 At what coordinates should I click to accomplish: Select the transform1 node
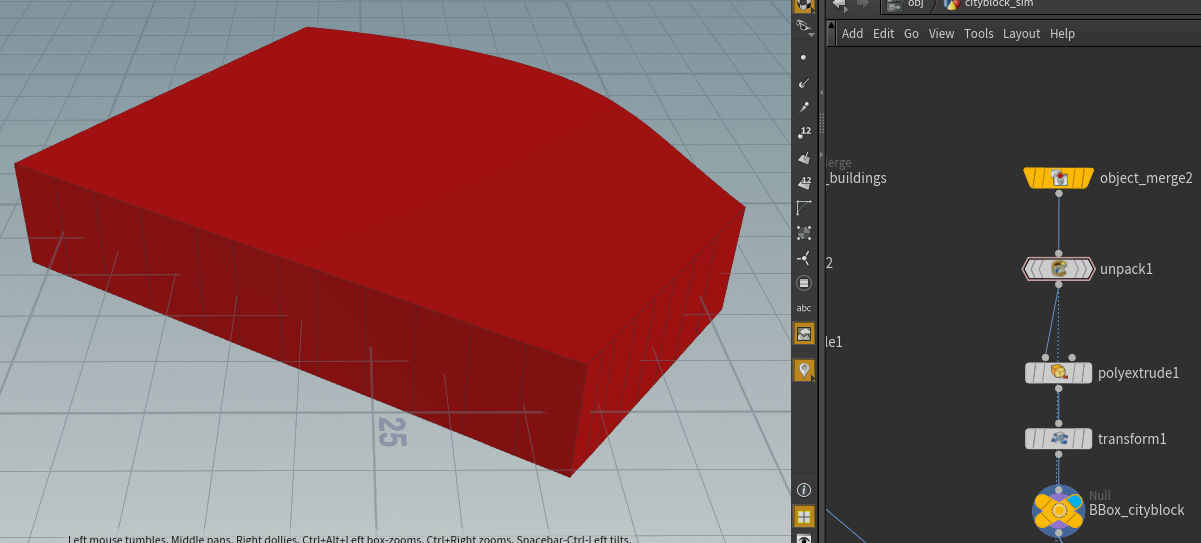tap(1059, 439)
